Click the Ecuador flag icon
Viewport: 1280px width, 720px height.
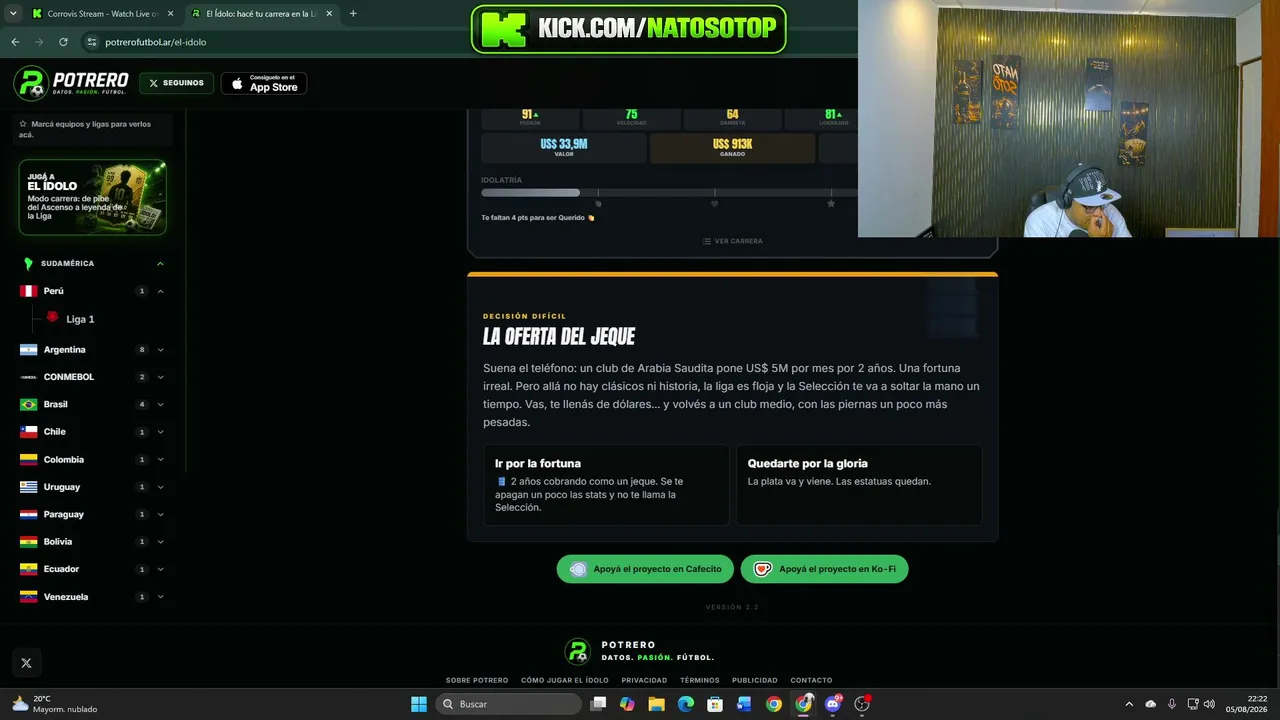[28, 569]
